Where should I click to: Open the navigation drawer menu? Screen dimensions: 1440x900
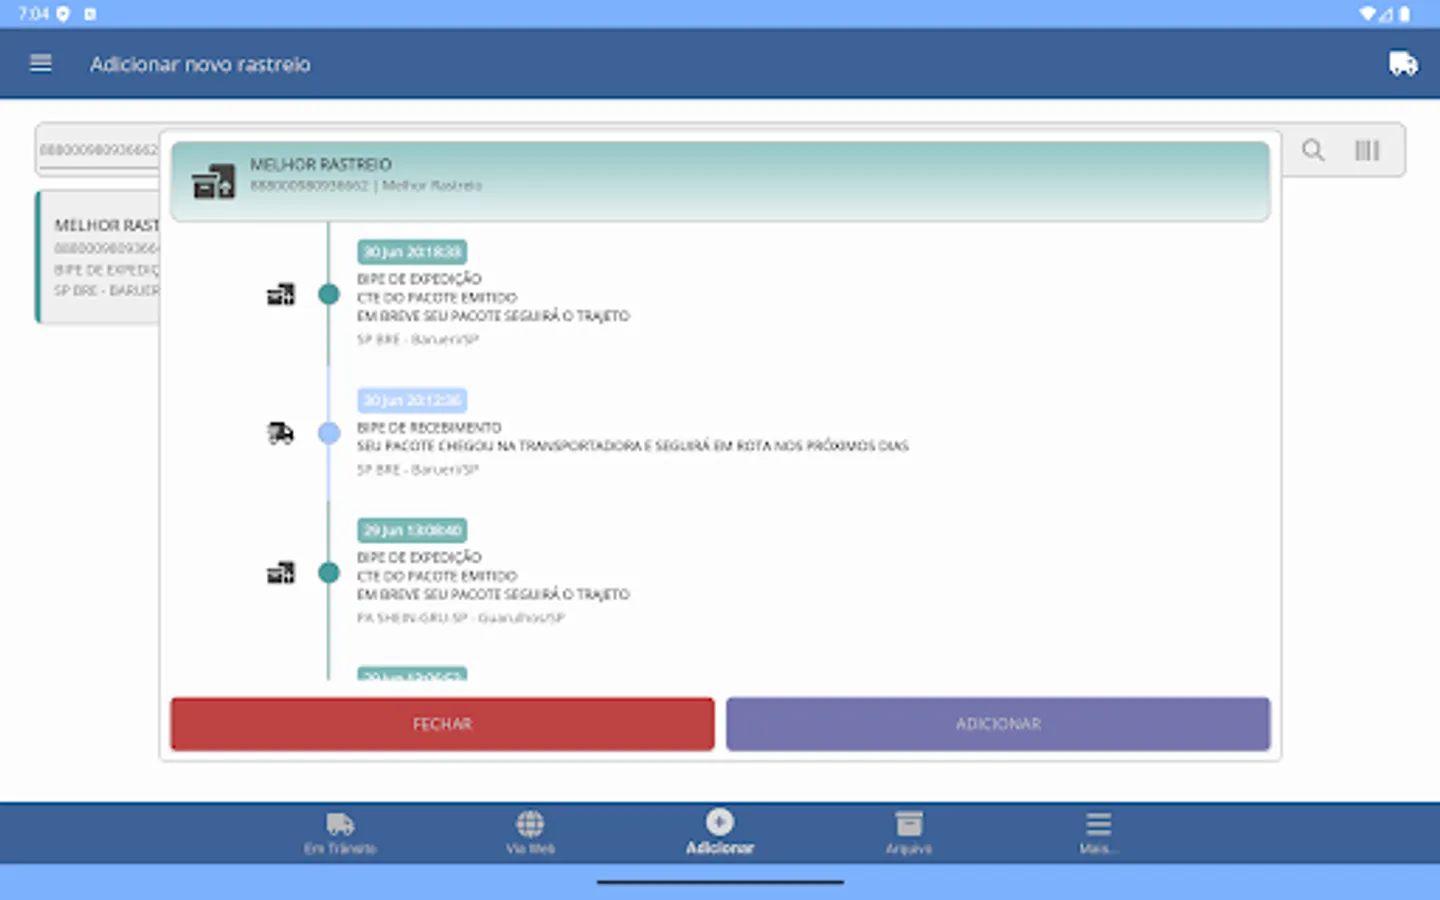point(40,63)
